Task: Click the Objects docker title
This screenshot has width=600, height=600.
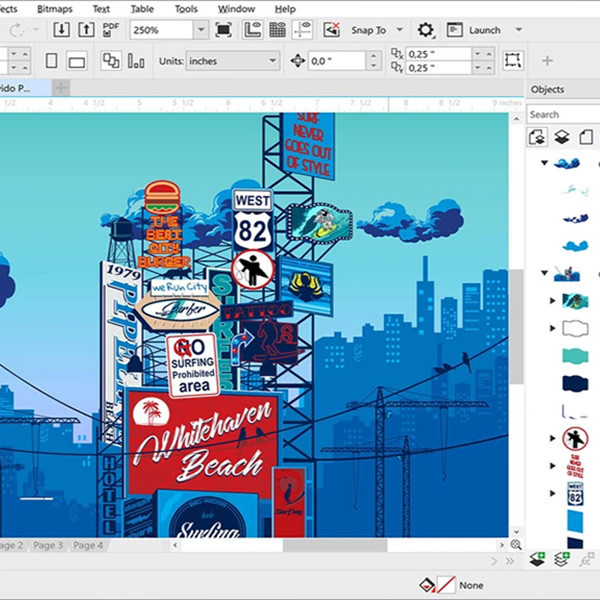Action: click(x=547, y=90)
